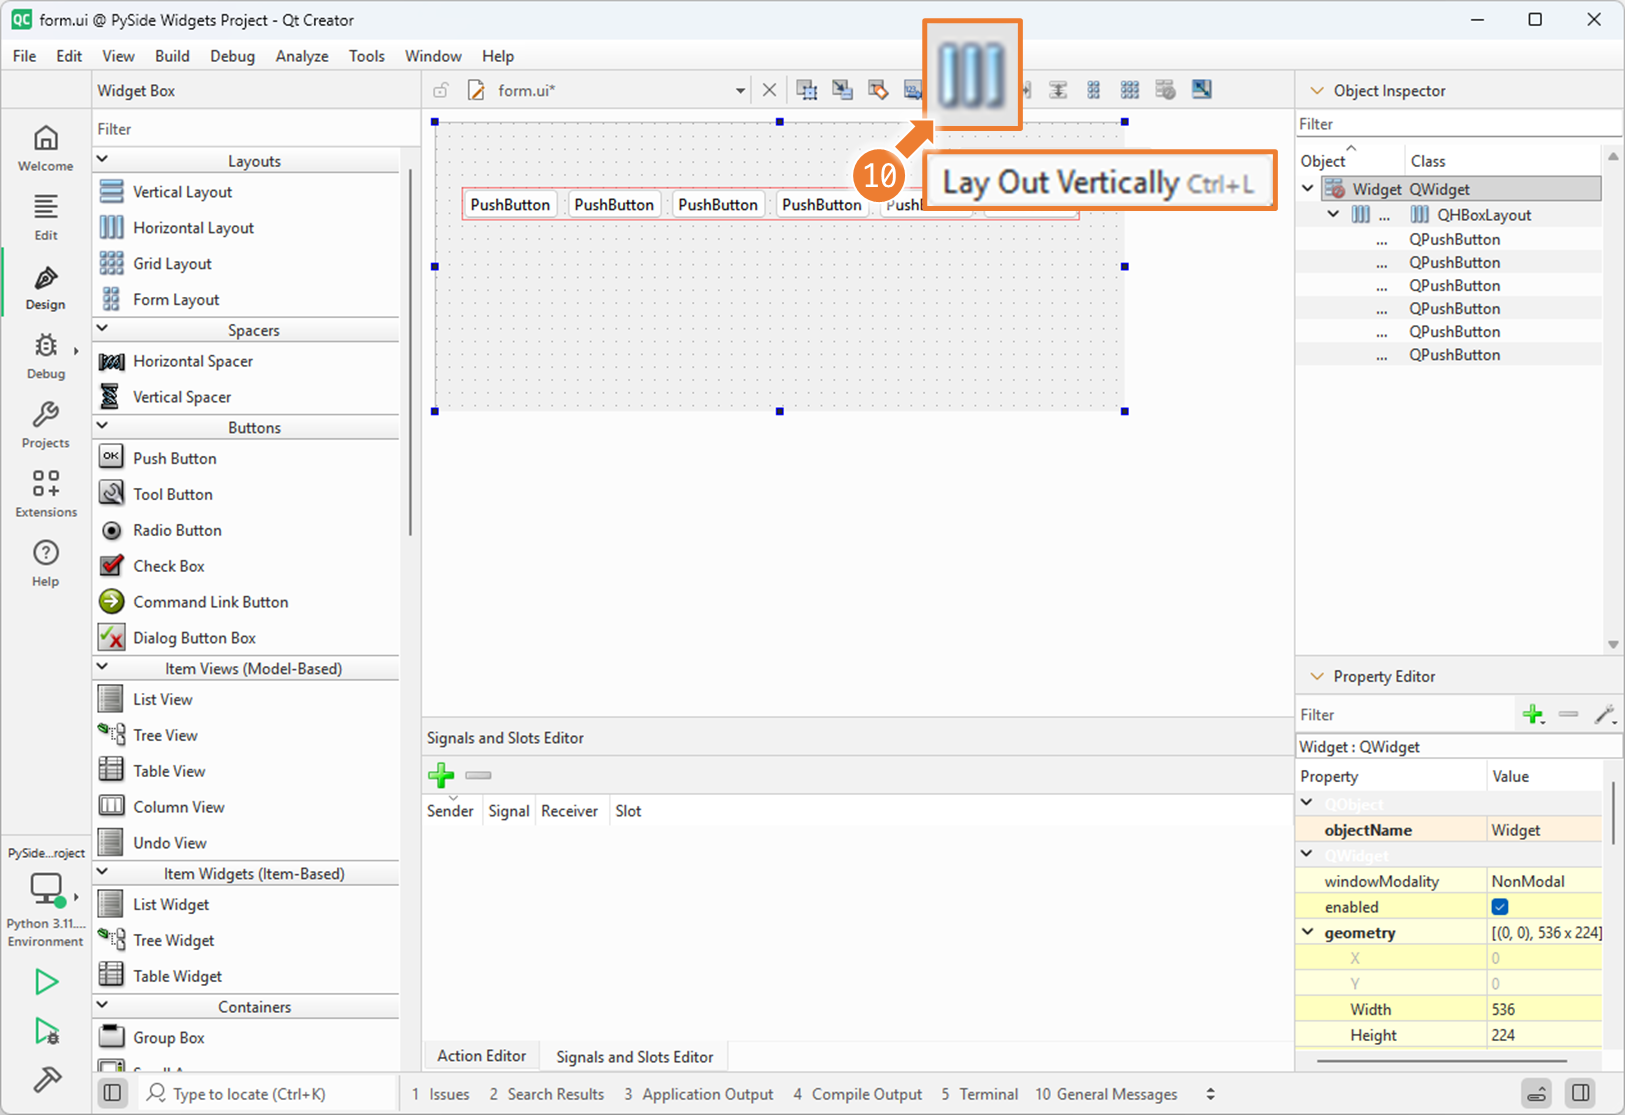Activate Edit Signals/Slots mode in toolbar
The width and height of the screenshot is (1625, 1115).
(842, 90)
